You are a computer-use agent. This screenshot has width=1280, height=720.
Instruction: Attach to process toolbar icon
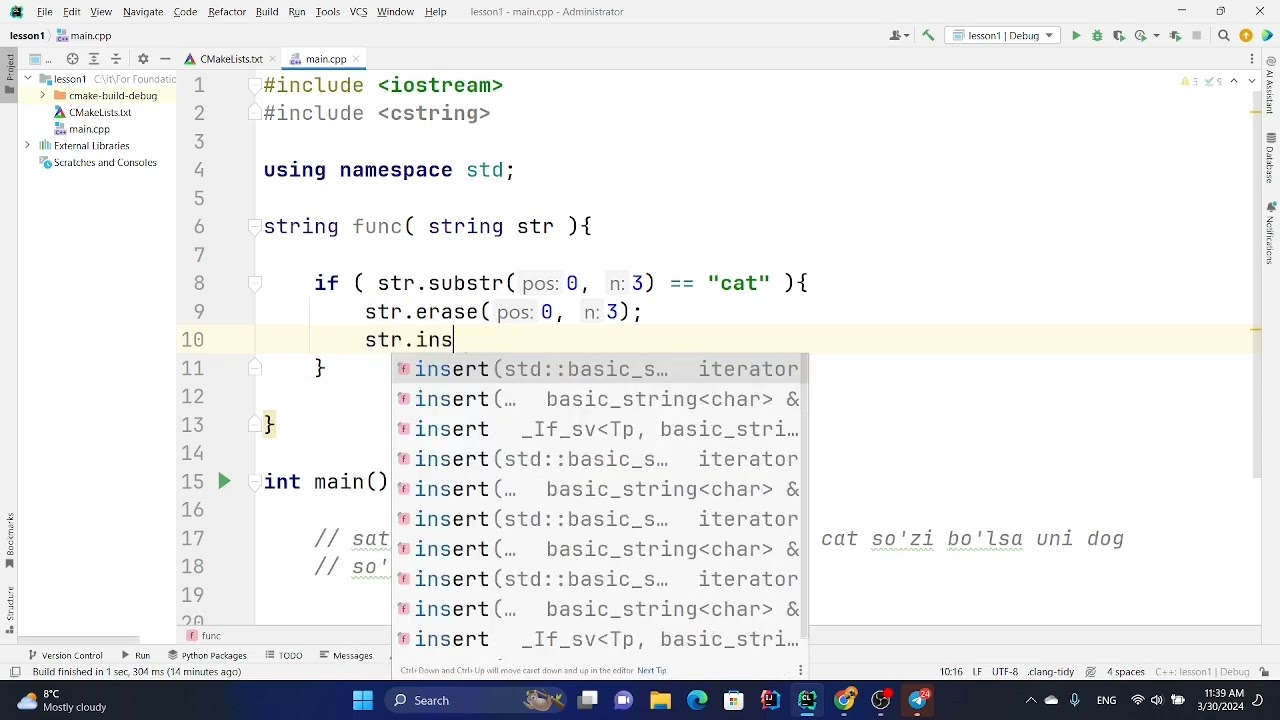(1174, 36)
